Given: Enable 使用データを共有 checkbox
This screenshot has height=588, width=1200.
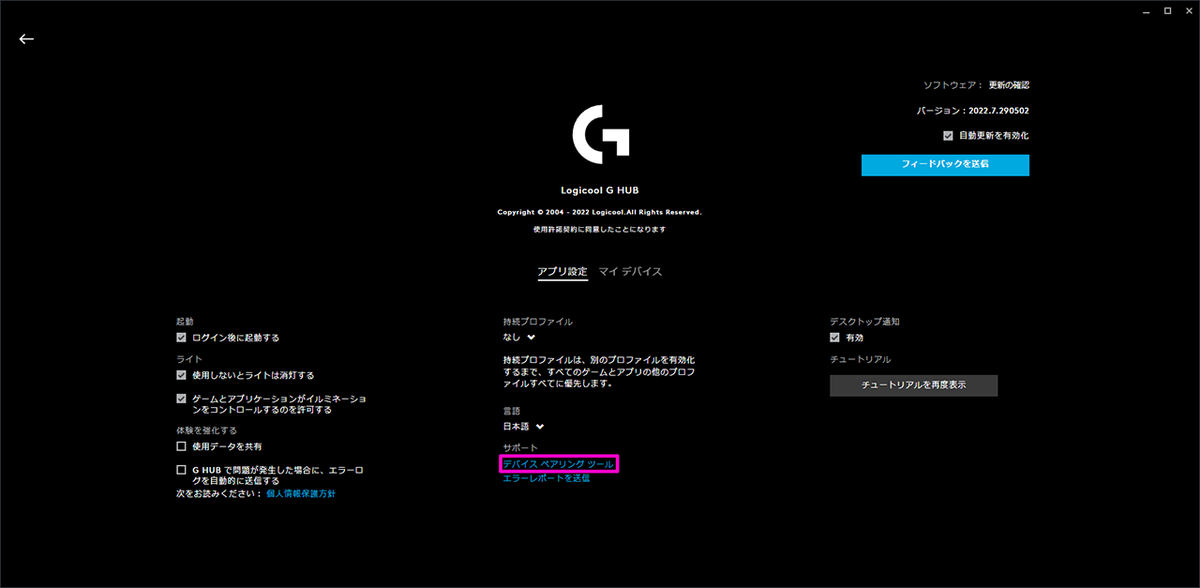Looking at the screenshot, I should pos(181,446).
